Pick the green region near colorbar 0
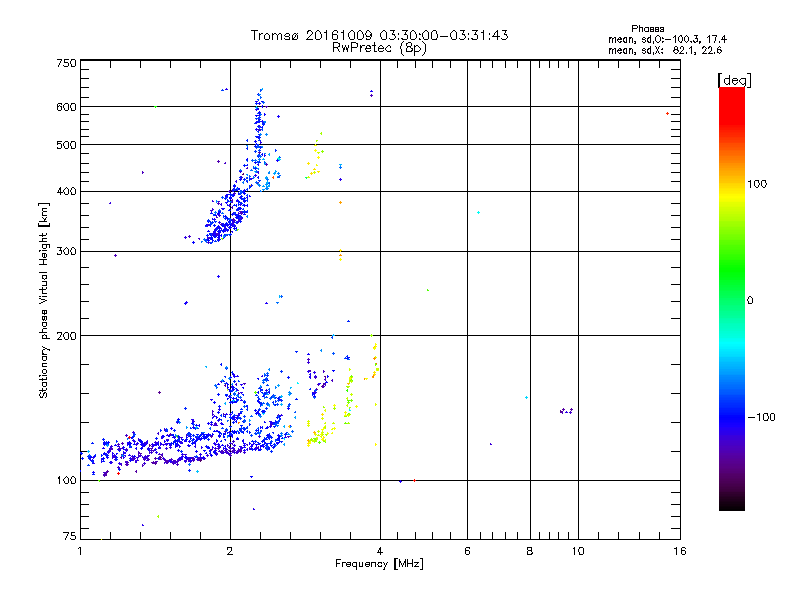 [732, 286]
